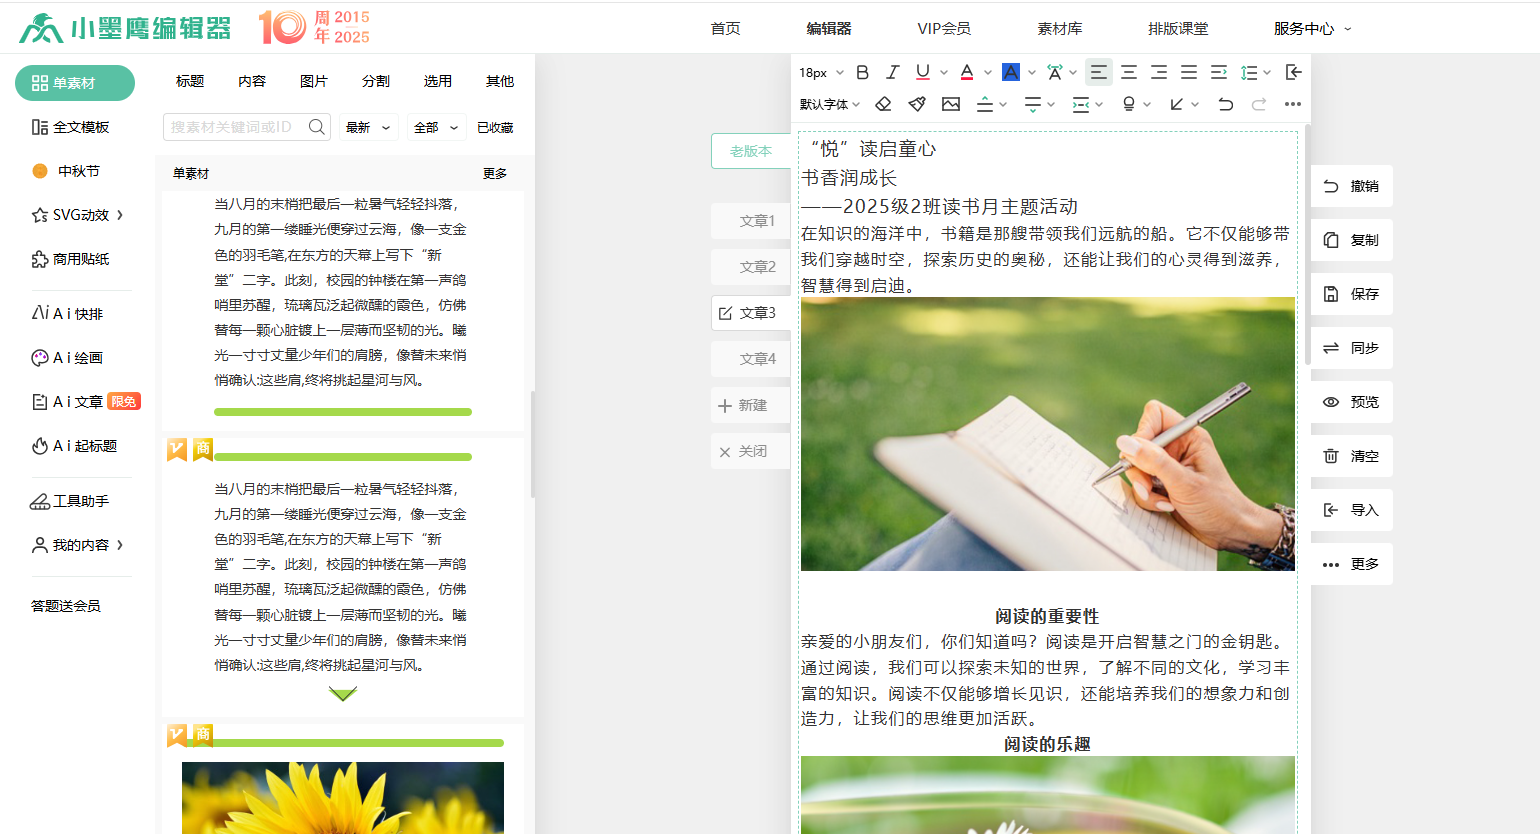Toggle italic text formatting
The image size is (1540, 834).
(x=892, y=72)
